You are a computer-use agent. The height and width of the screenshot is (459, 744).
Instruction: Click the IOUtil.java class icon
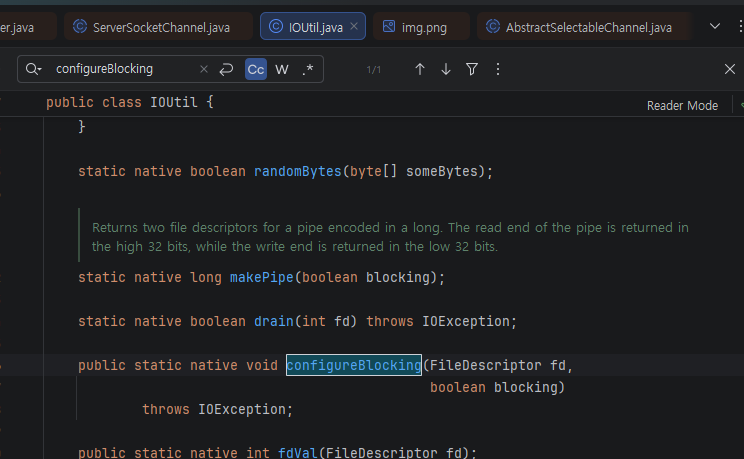[x=276, y=27]
